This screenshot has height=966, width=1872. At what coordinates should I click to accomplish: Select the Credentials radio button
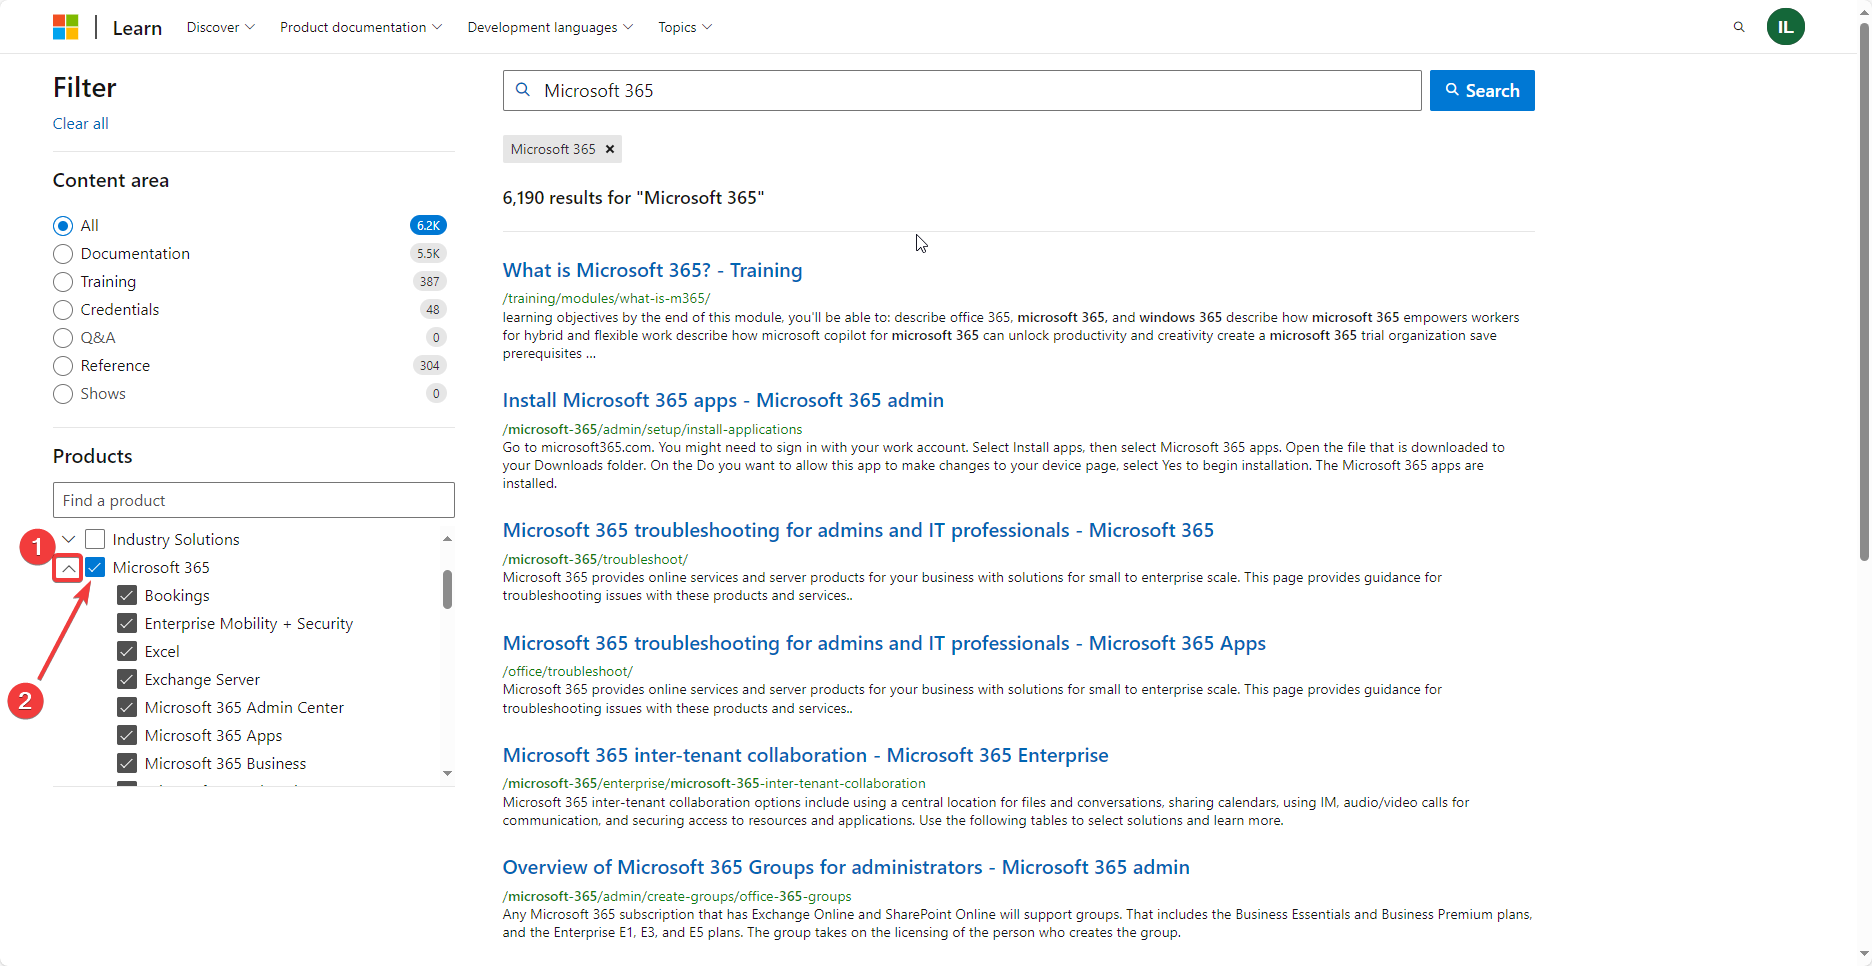(x=63, y=310)
